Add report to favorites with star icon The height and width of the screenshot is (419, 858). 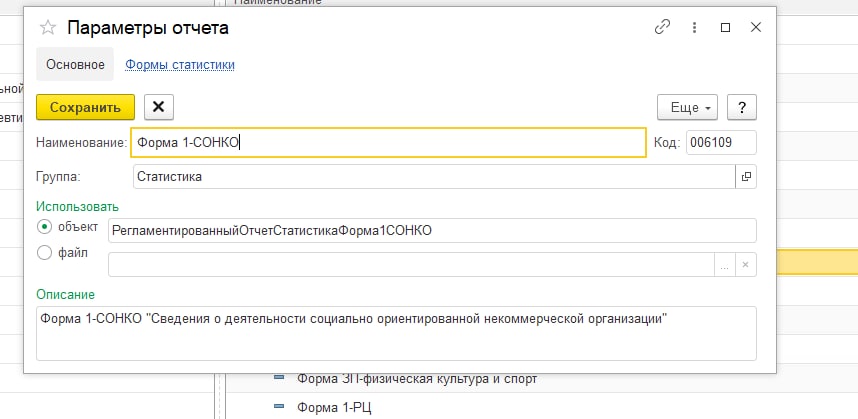coord(47,28)
